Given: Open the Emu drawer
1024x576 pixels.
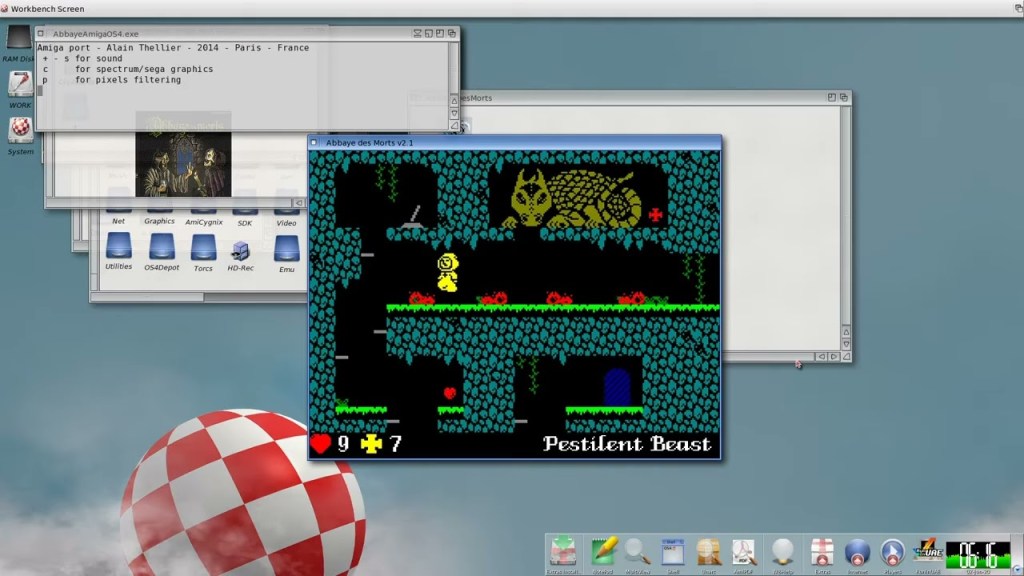Looking at the screenshot, I should (286, 247).
